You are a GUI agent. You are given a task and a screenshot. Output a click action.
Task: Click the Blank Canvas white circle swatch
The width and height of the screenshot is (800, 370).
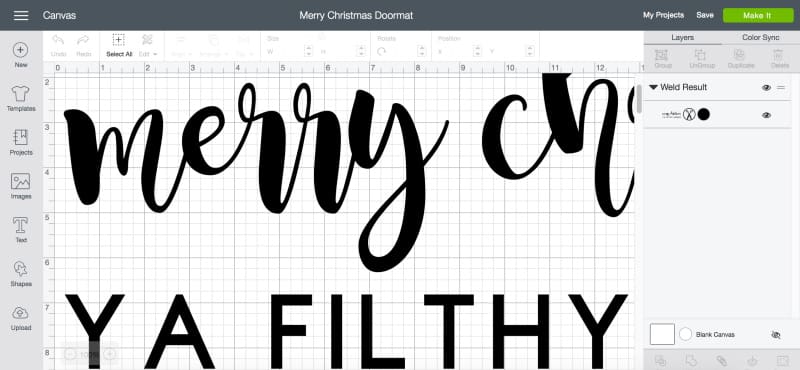click(686, 334)
